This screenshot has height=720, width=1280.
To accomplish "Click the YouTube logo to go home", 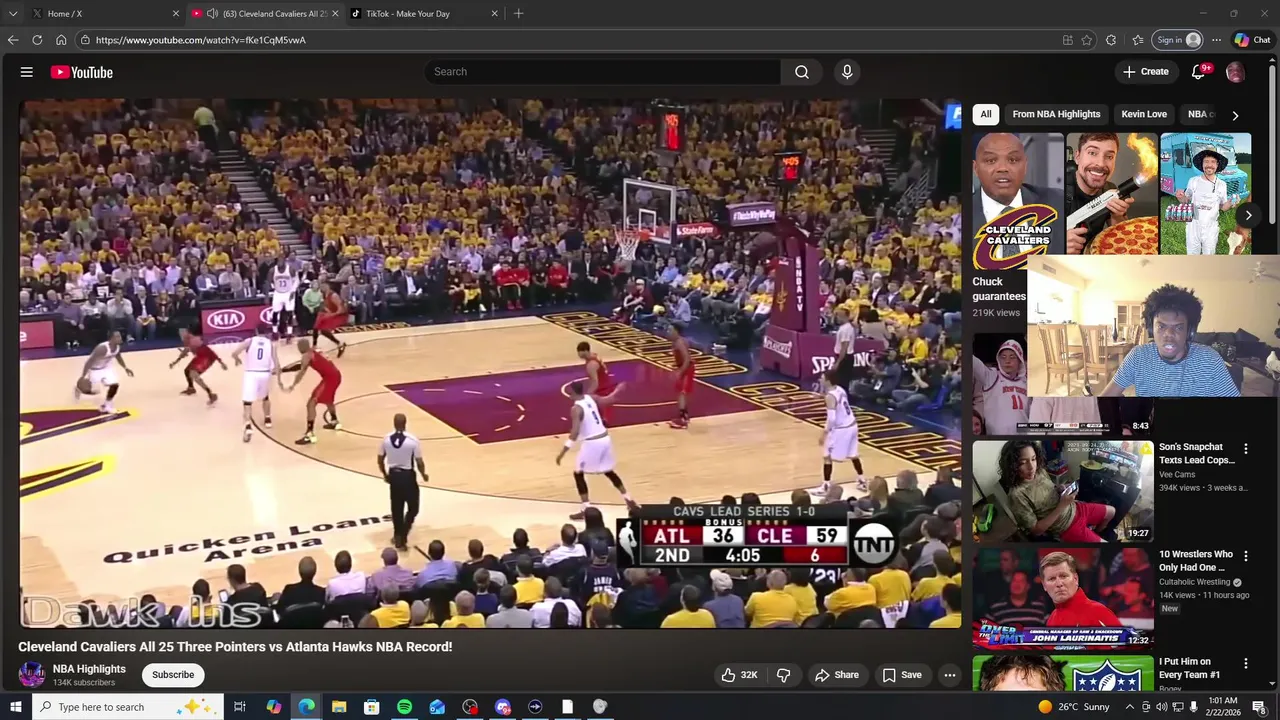I will click(x=82, y=72).
